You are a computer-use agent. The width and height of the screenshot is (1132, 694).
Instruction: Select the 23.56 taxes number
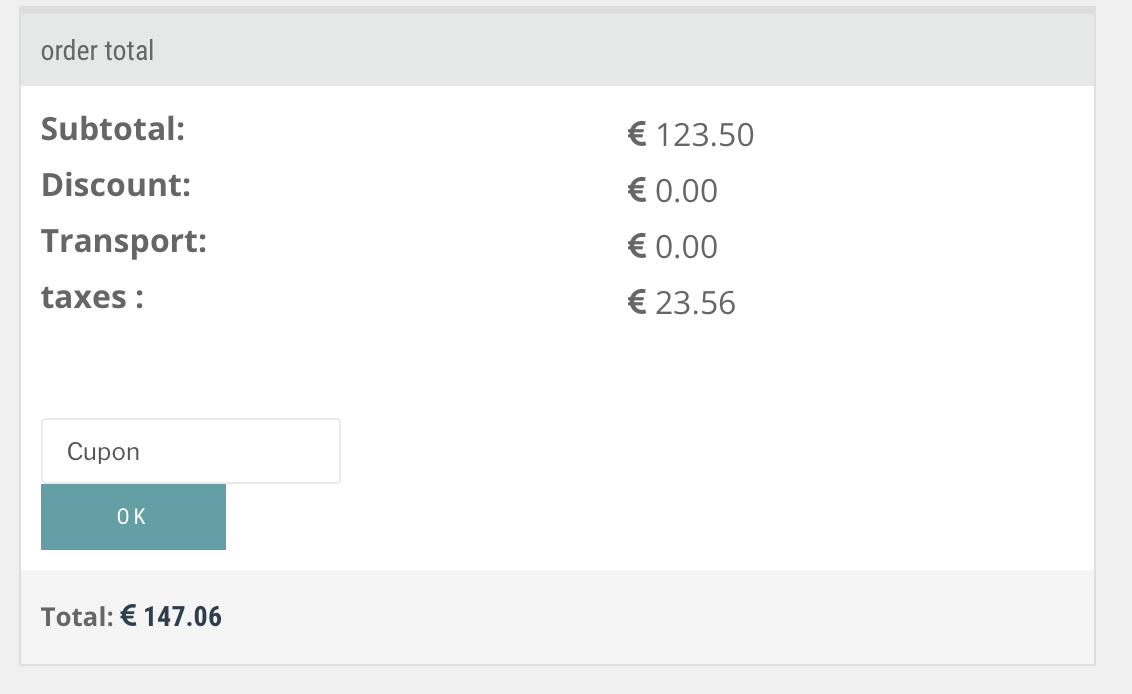pyautogui.click(x=696, y=303)
